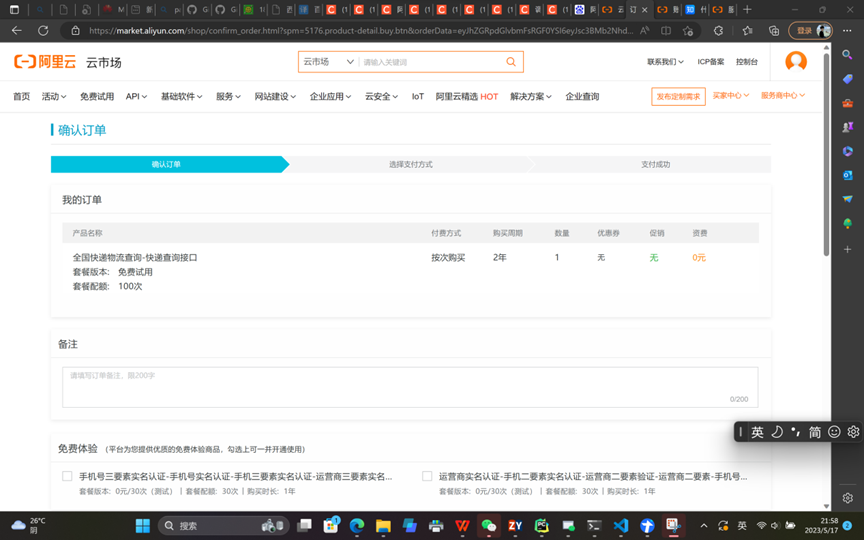864x540 pixels.
Task: Expand 云安全 navigation dropdown
Action: point(381,96)
